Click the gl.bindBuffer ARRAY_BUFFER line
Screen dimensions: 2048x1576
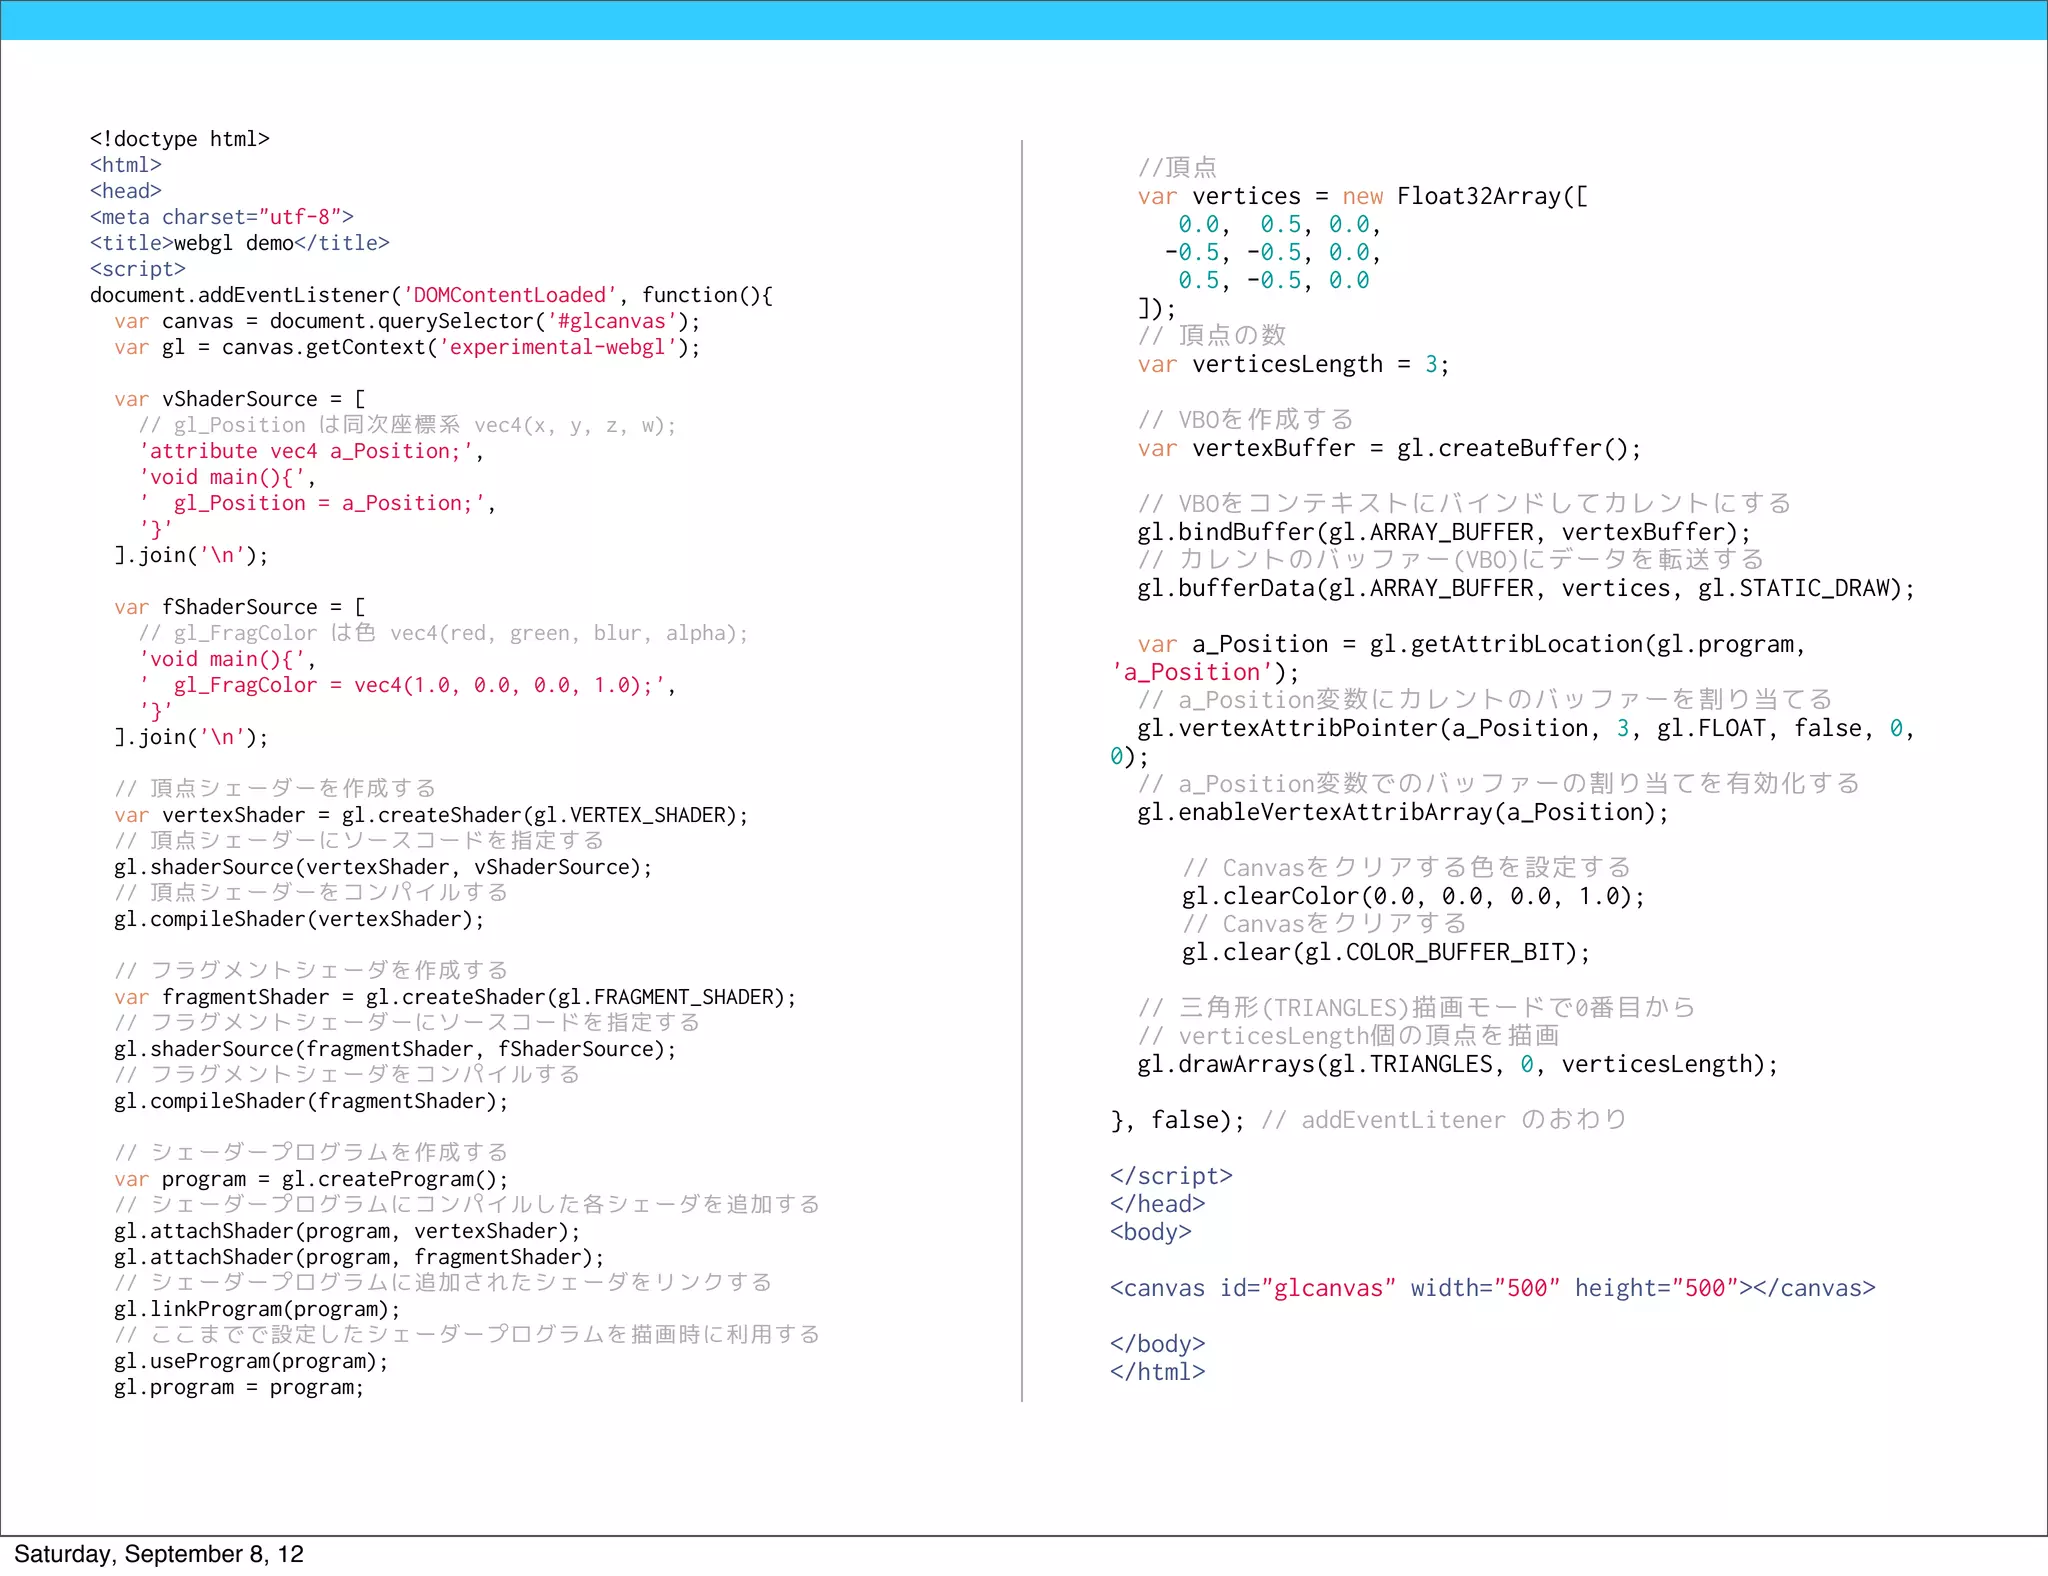(1444, 532)
